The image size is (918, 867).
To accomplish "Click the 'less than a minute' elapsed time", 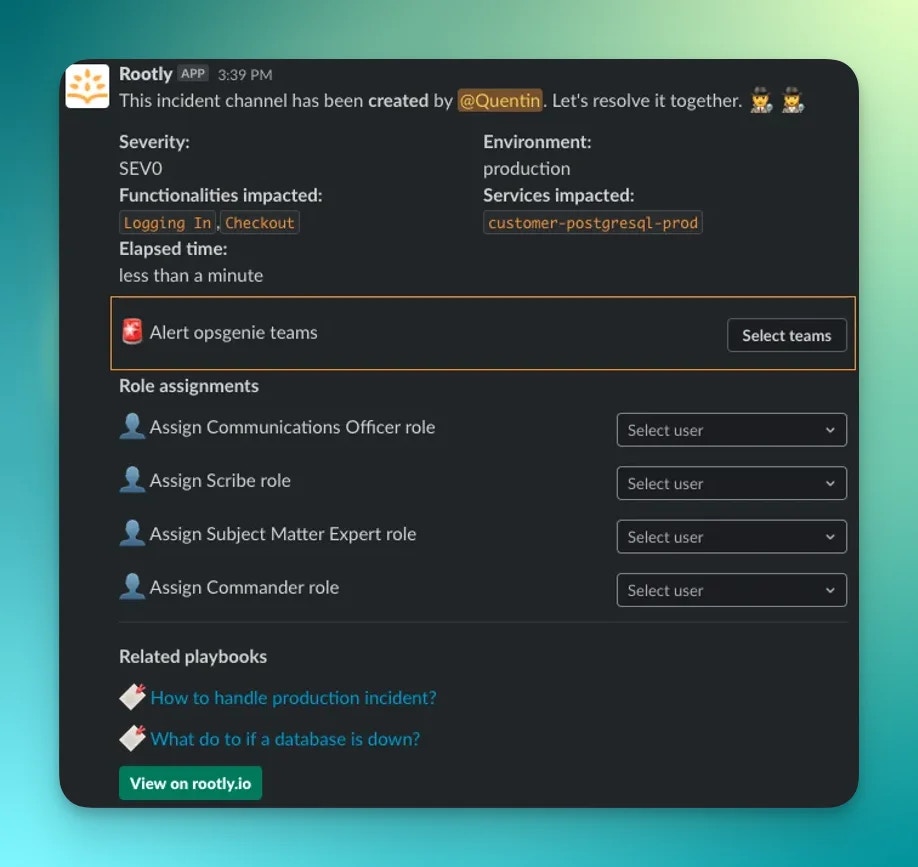I will [191, 275].
